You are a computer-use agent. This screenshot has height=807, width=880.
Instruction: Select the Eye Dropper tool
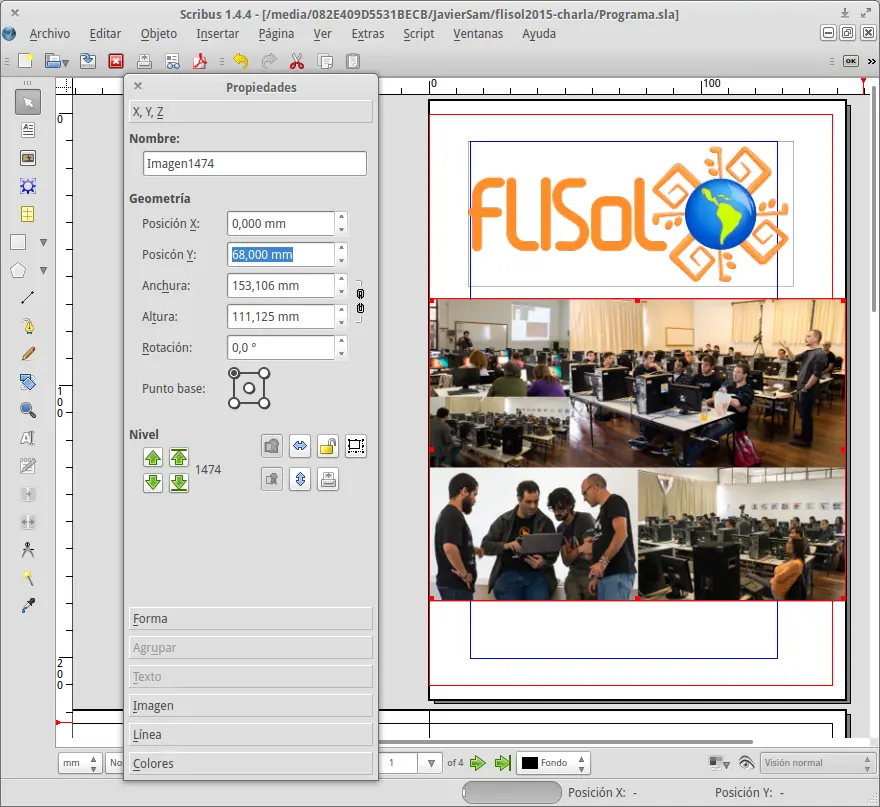[28, 606]
